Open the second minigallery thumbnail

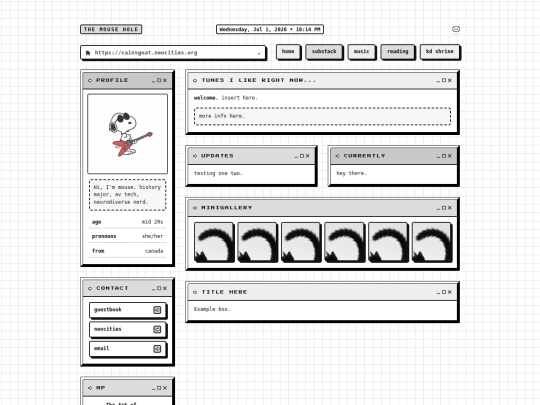[x=258, y=242]
